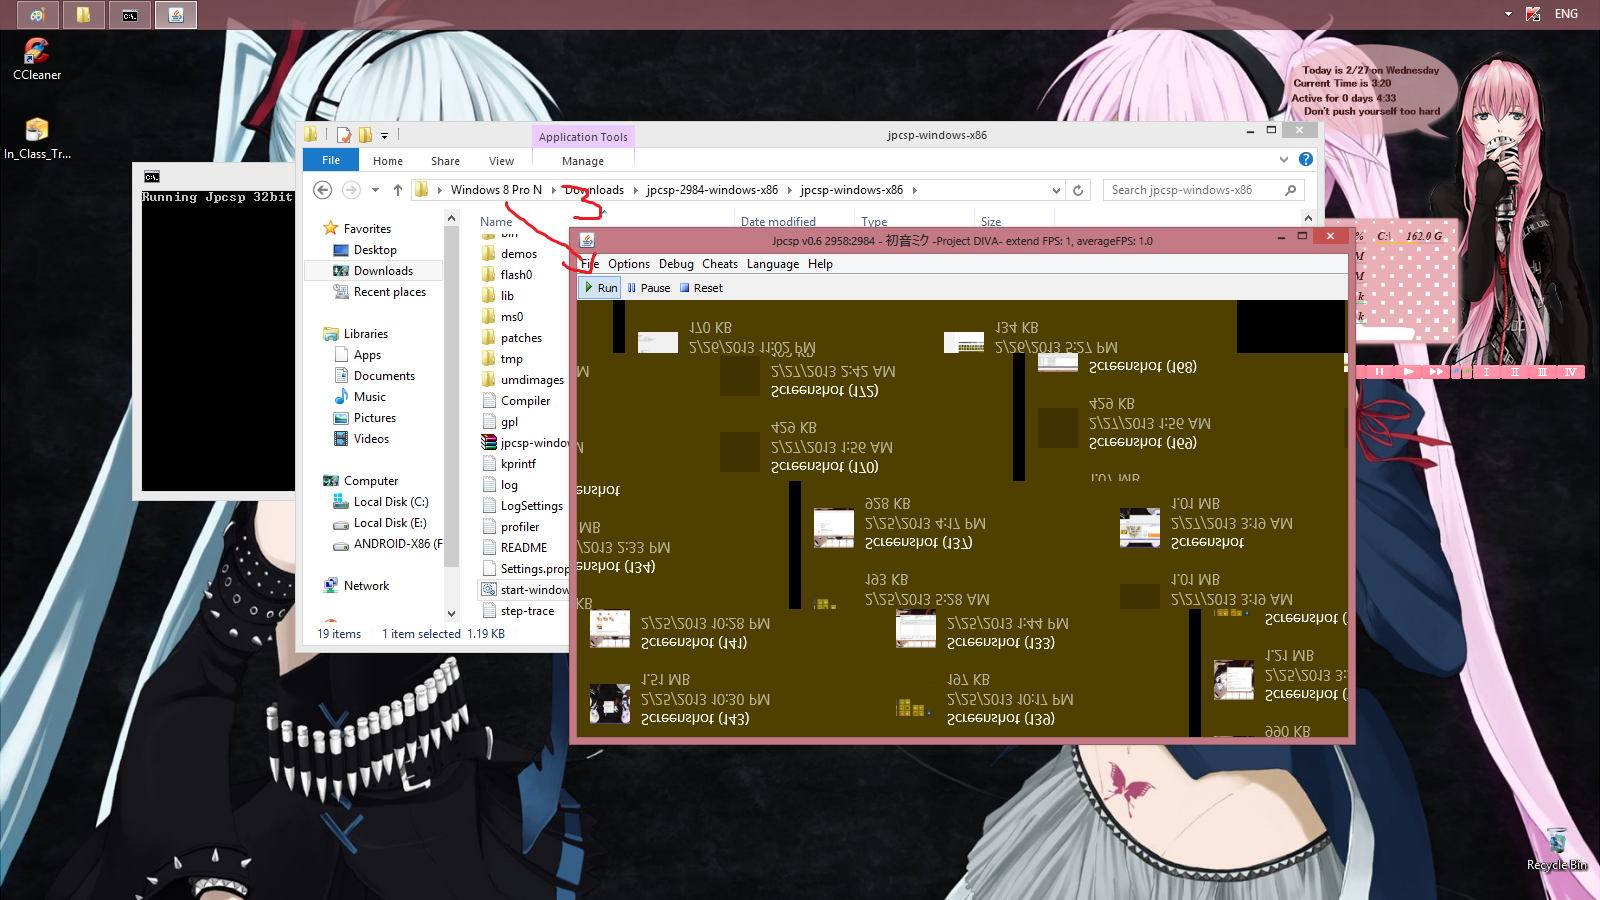Open address bar history dropdown
Screen dimensions: 1600x900
point(1056,190)
